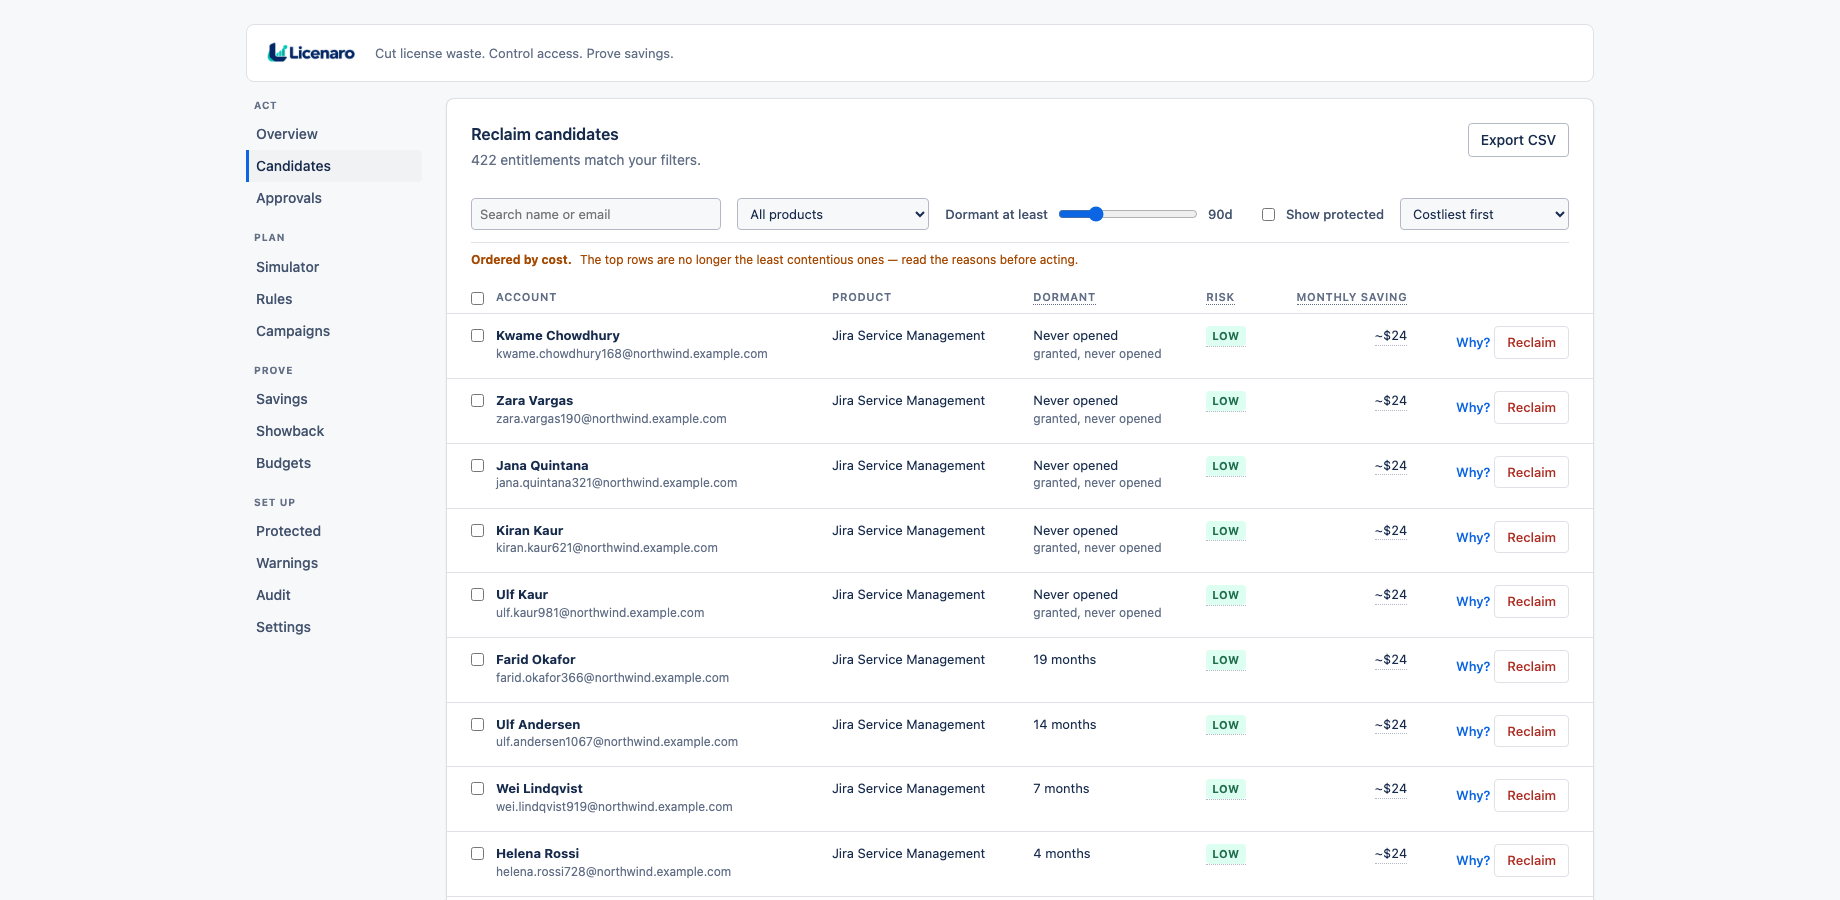Select Zara Vargas's row checkbox
The height and width of the screenshot is (900, 1840).
478,401
